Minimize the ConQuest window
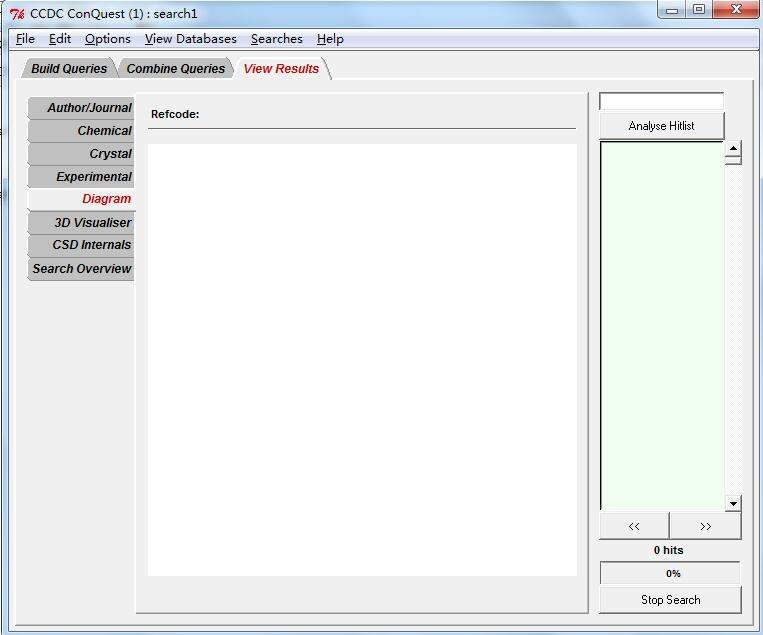The width and height of the screenshot is (763, 635). (x=672, y=9)
